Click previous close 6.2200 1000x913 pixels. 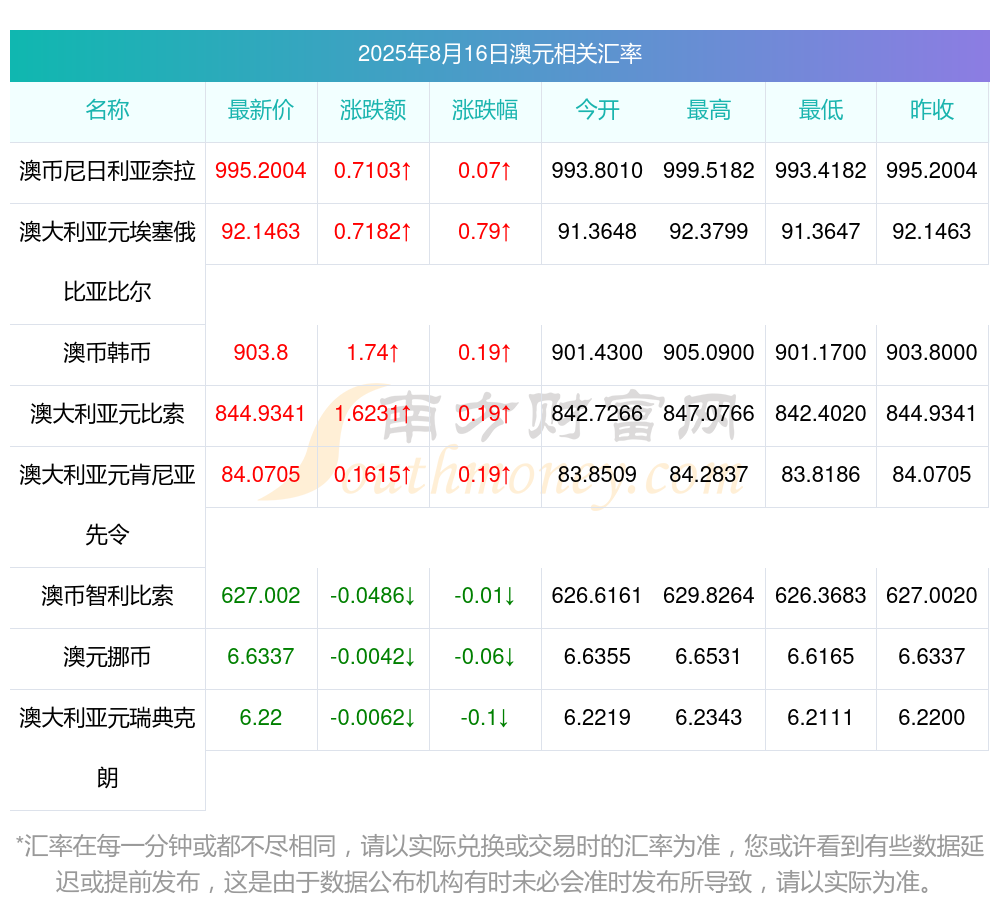tap(932, 718)
